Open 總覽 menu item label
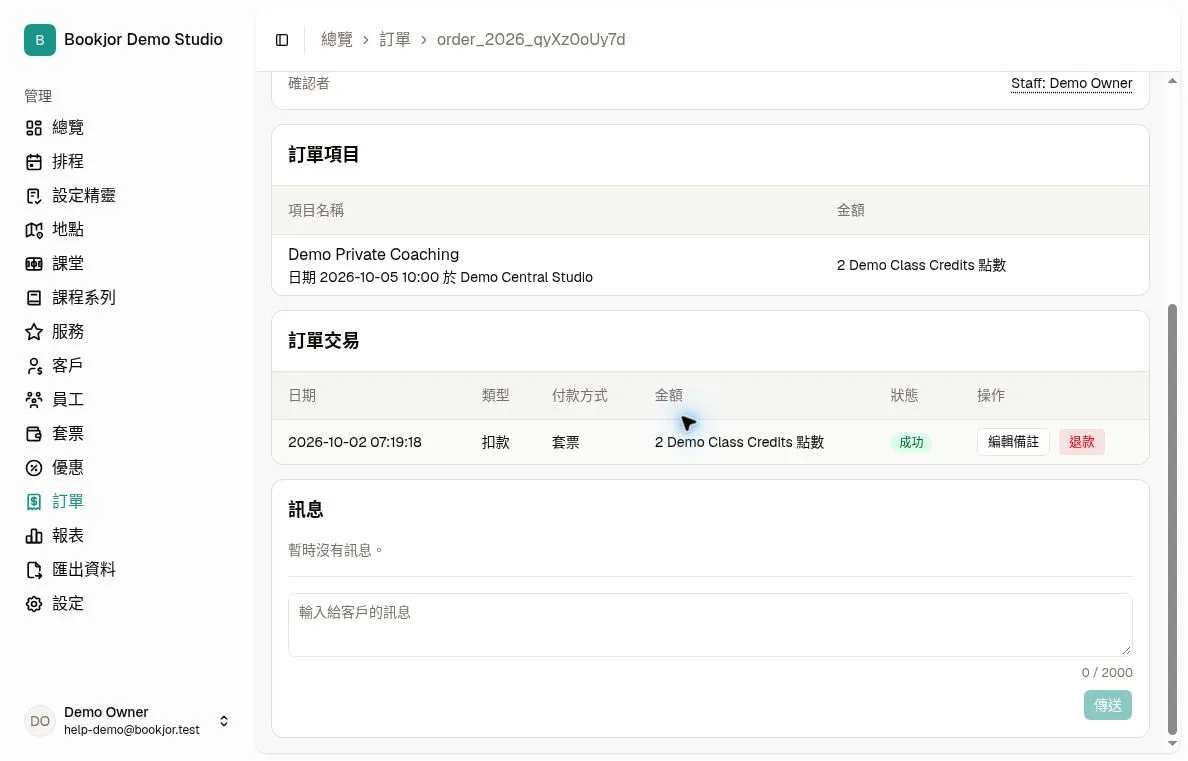Image resolution: width=1188 pixels, height=761 pixels. tap(68, 127)
